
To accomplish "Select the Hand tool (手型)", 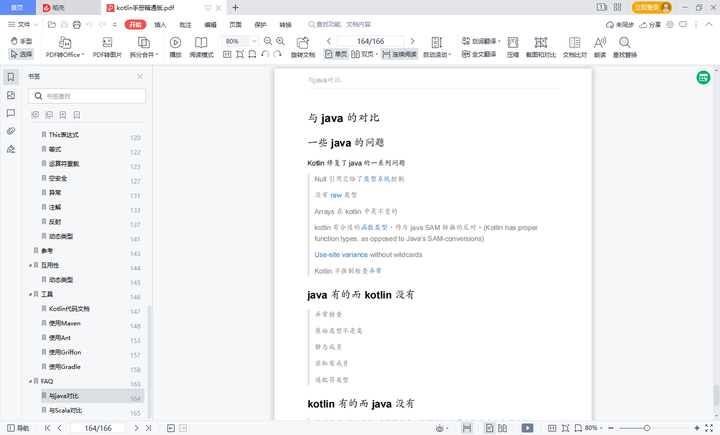I will (x=21, y=41).
